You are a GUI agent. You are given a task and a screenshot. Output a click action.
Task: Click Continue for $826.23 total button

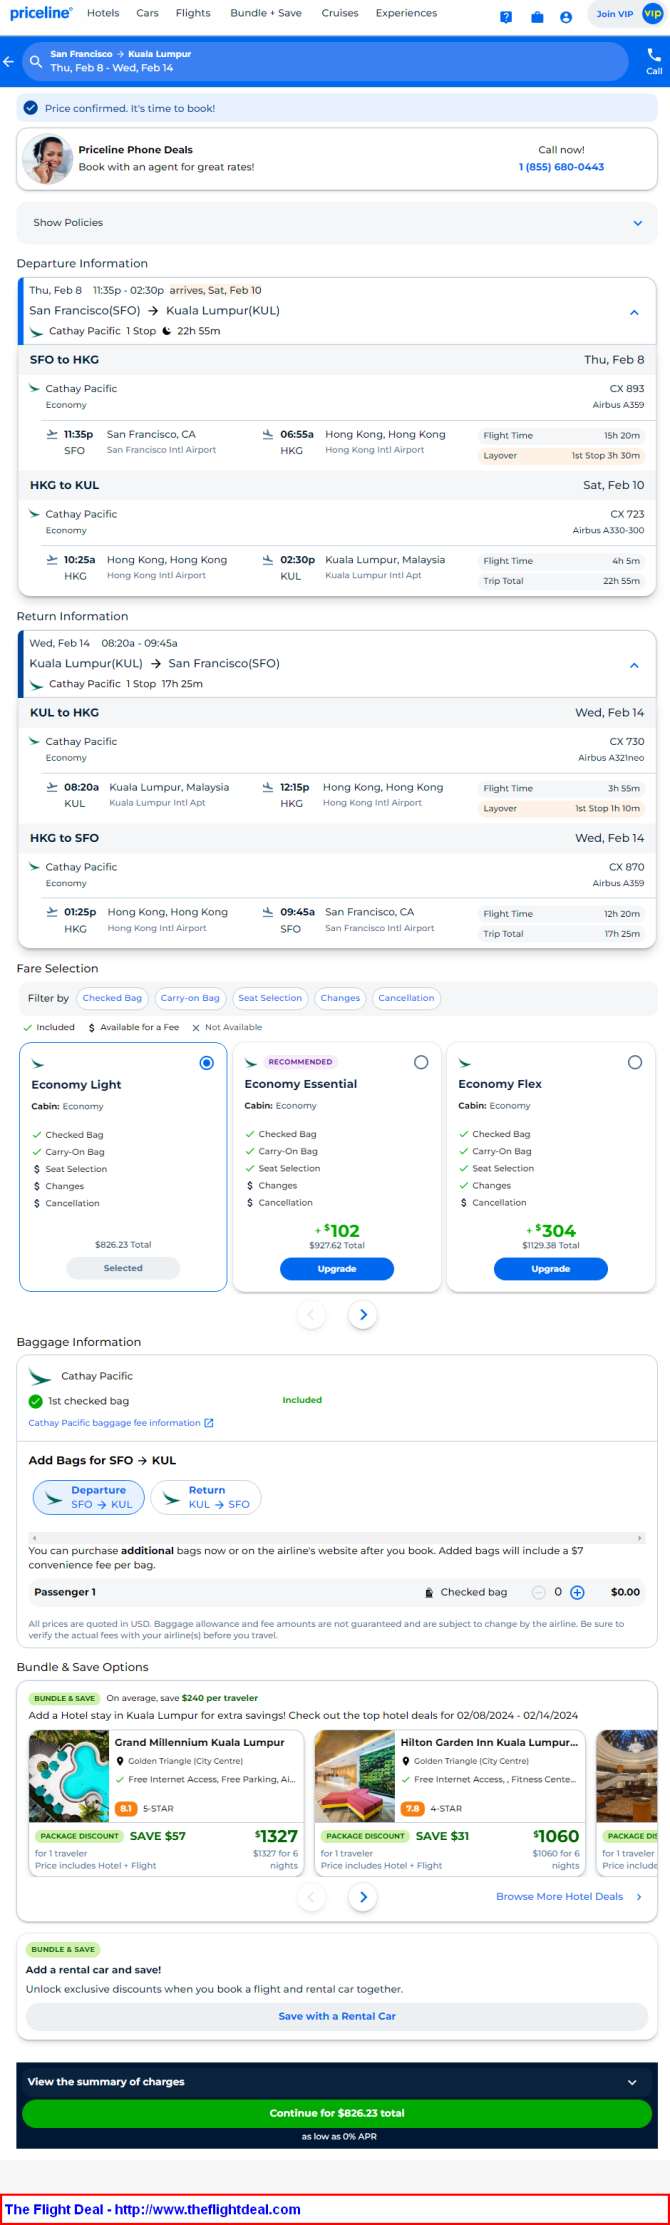click(x=337, y=2113)
